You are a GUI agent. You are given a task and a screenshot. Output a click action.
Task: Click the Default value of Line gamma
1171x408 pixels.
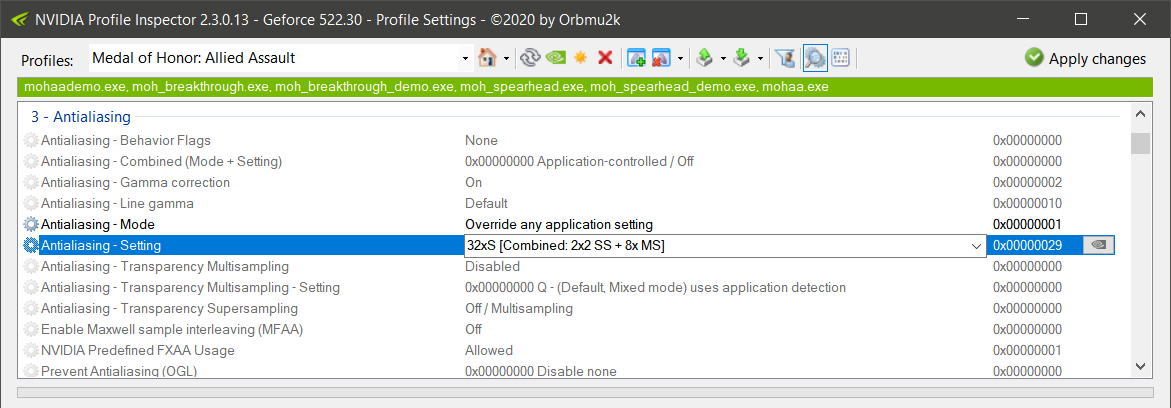486,203
